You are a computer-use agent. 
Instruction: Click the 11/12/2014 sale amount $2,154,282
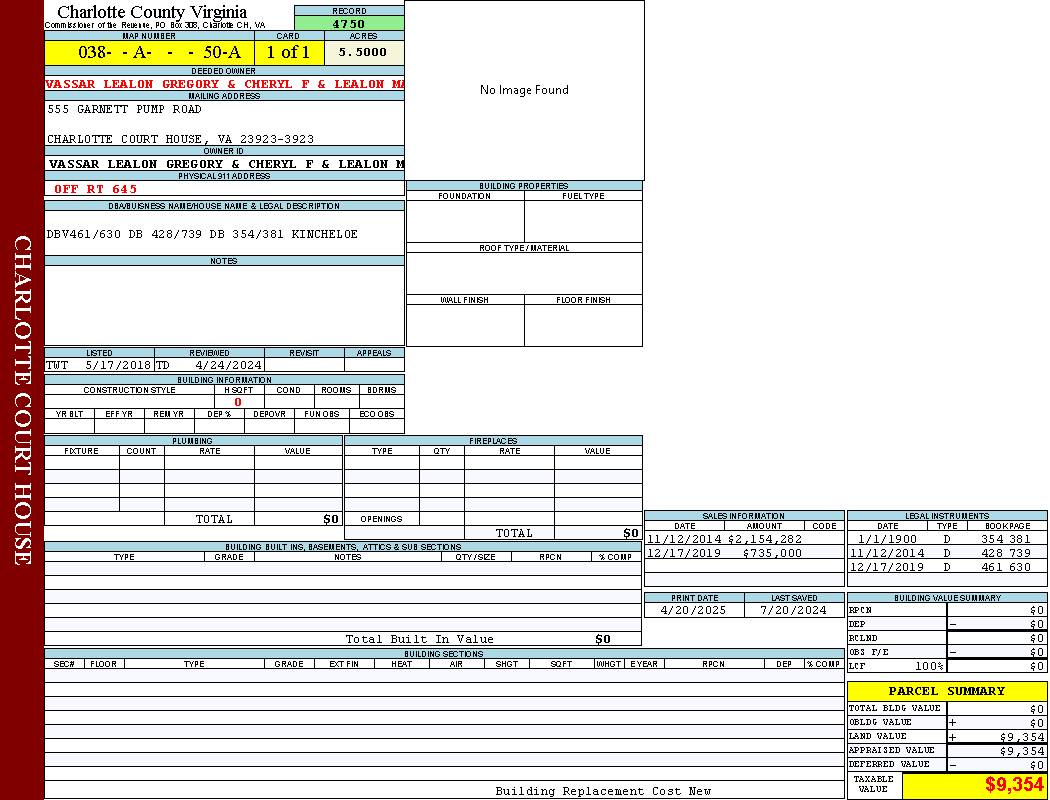pos(764,539)
